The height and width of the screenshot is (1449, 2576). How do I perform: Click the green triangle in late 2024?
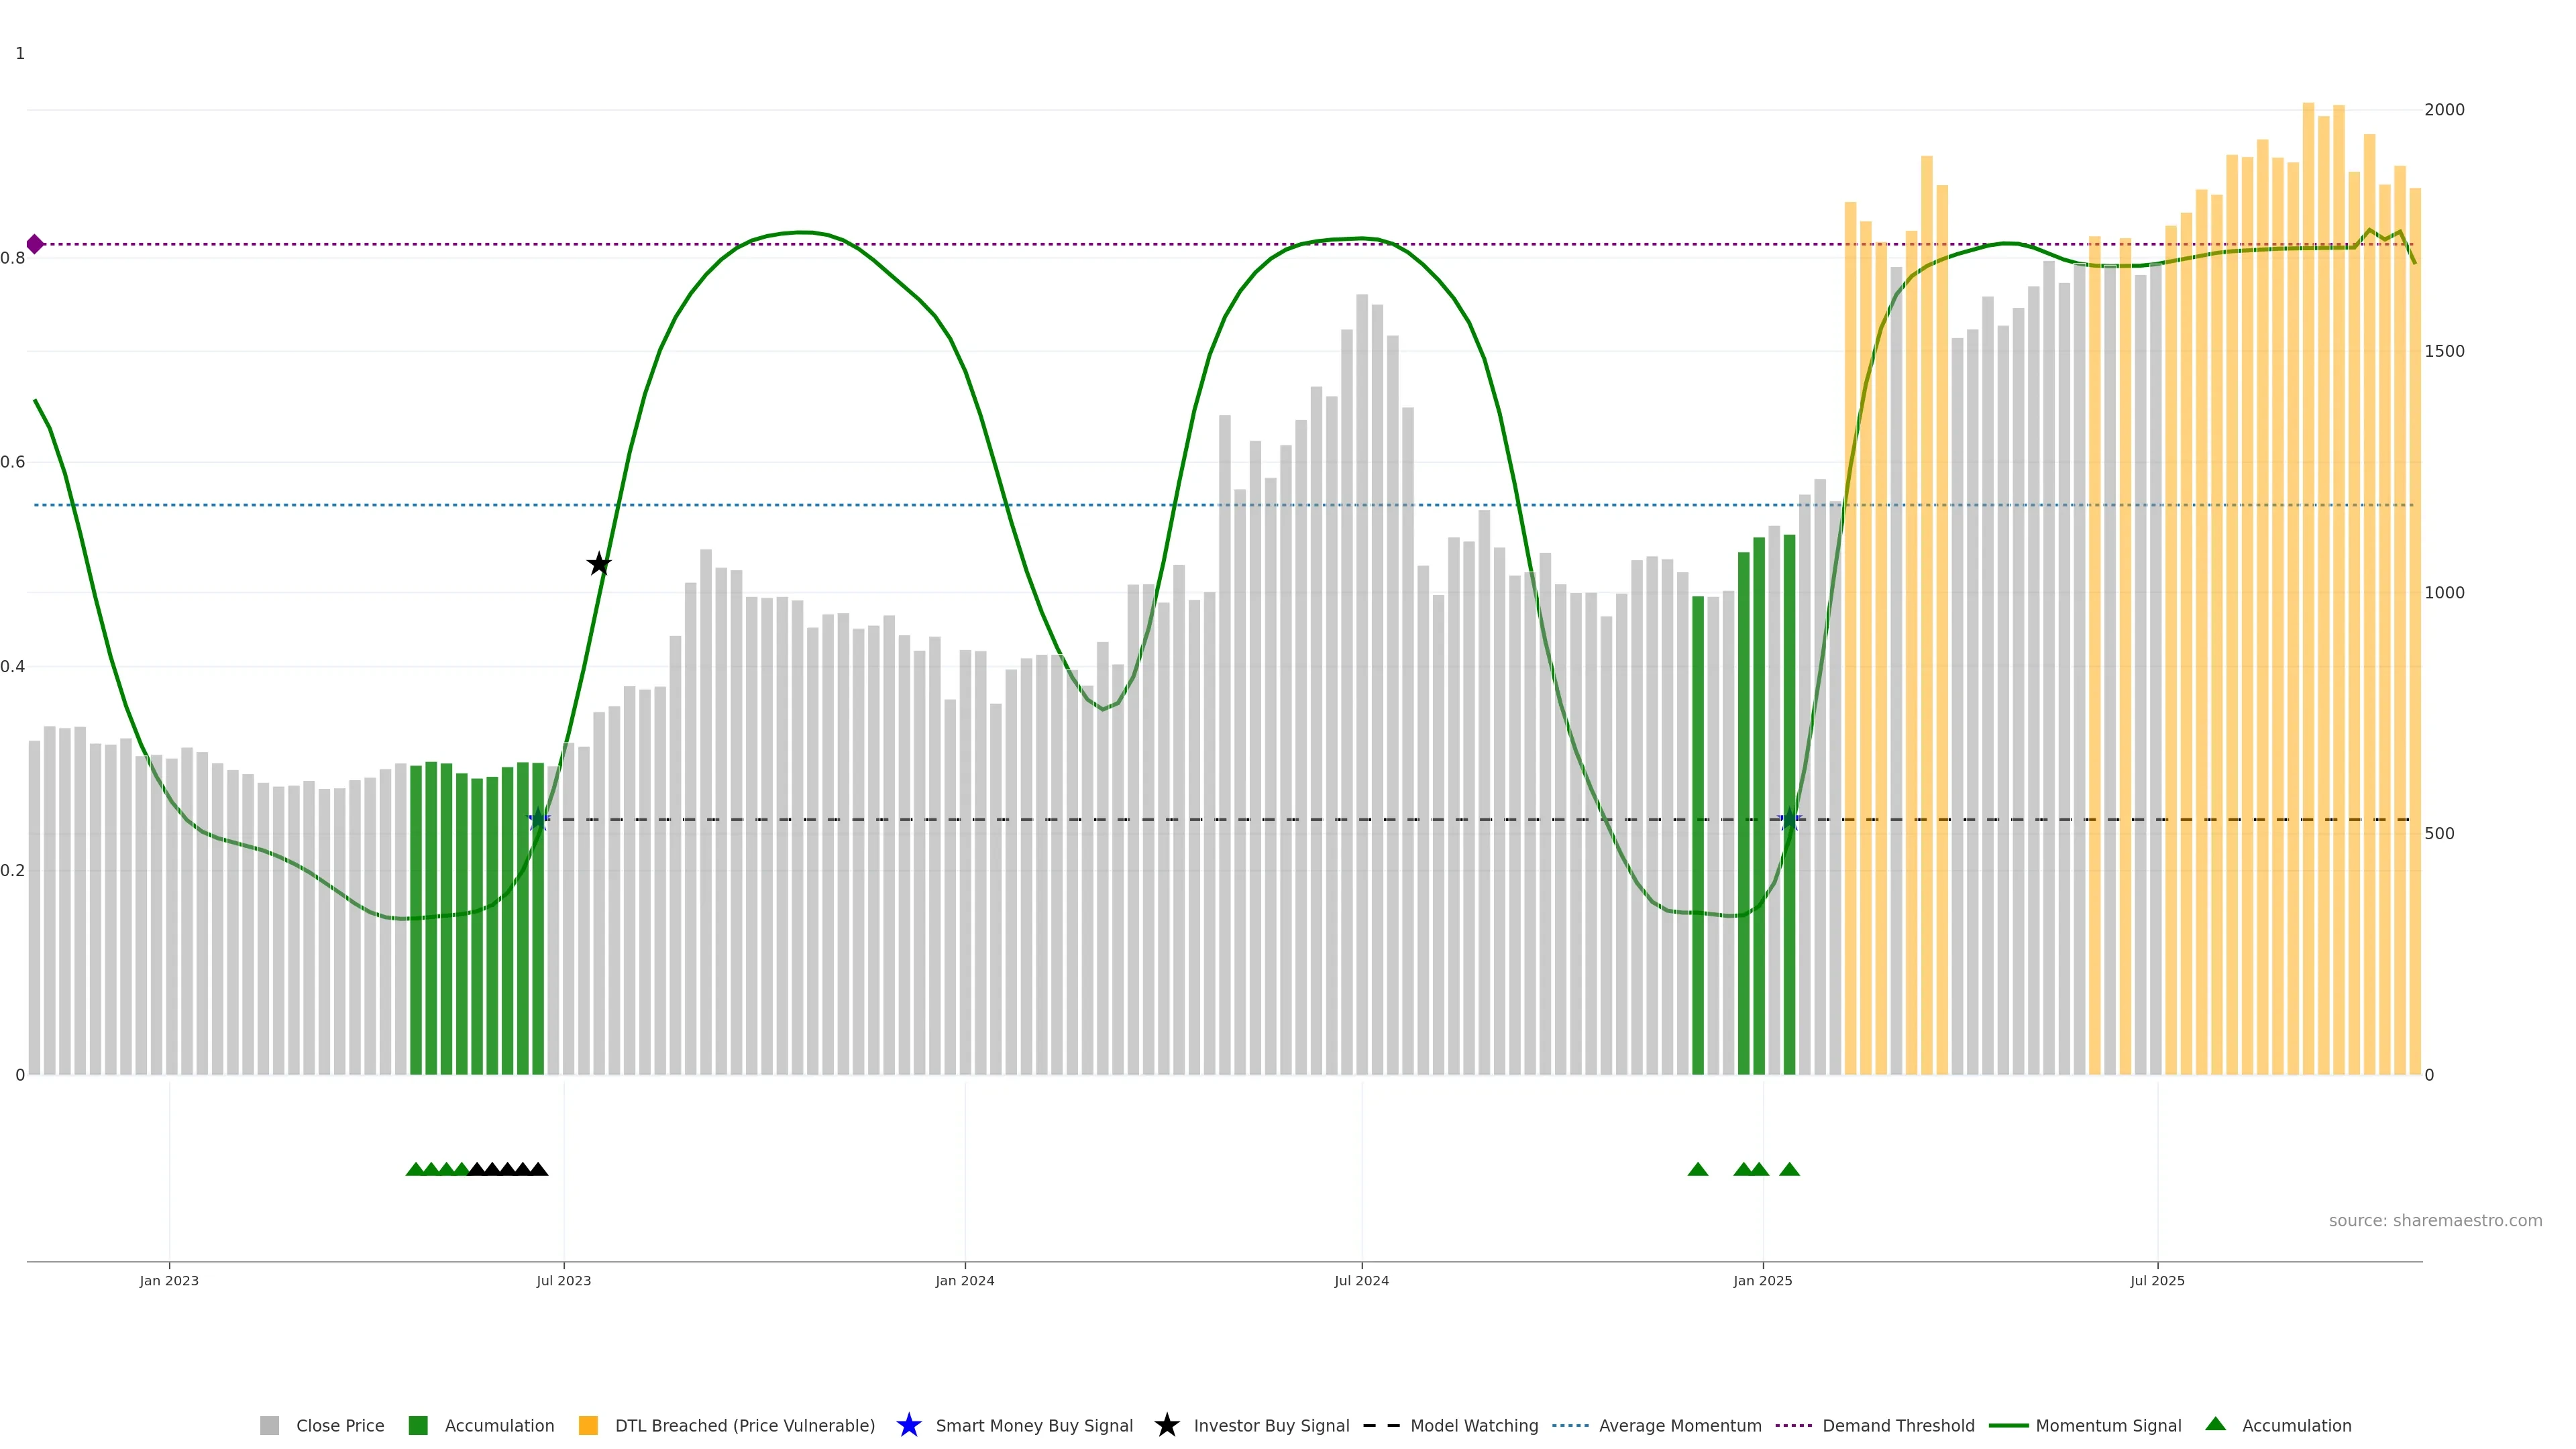[x=1697, y=1169]
